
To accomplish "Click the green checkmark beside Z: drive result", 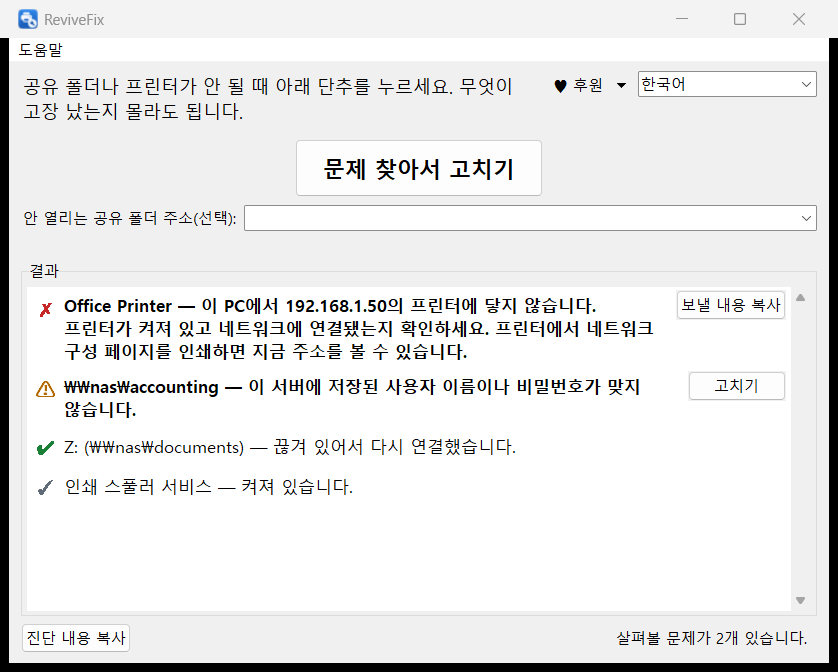I will point(45,447).
